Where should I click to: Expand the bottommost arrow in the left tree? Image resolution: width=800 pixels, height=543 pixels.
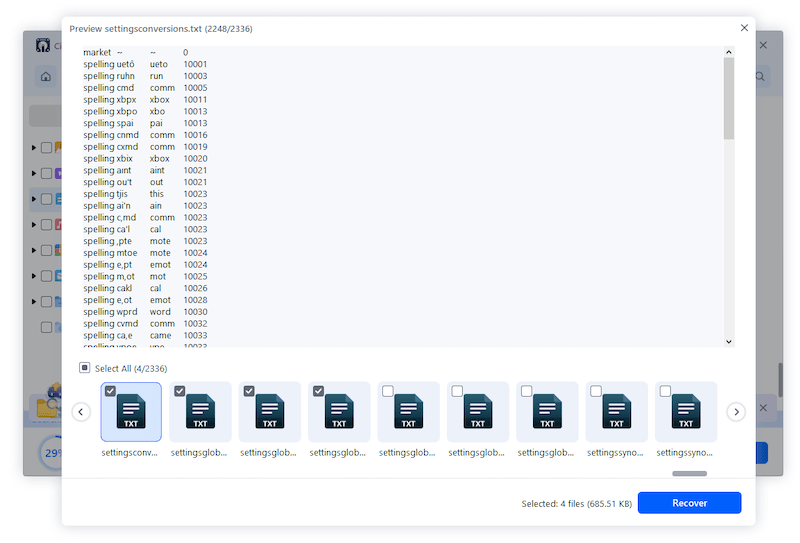click(35, 301)
